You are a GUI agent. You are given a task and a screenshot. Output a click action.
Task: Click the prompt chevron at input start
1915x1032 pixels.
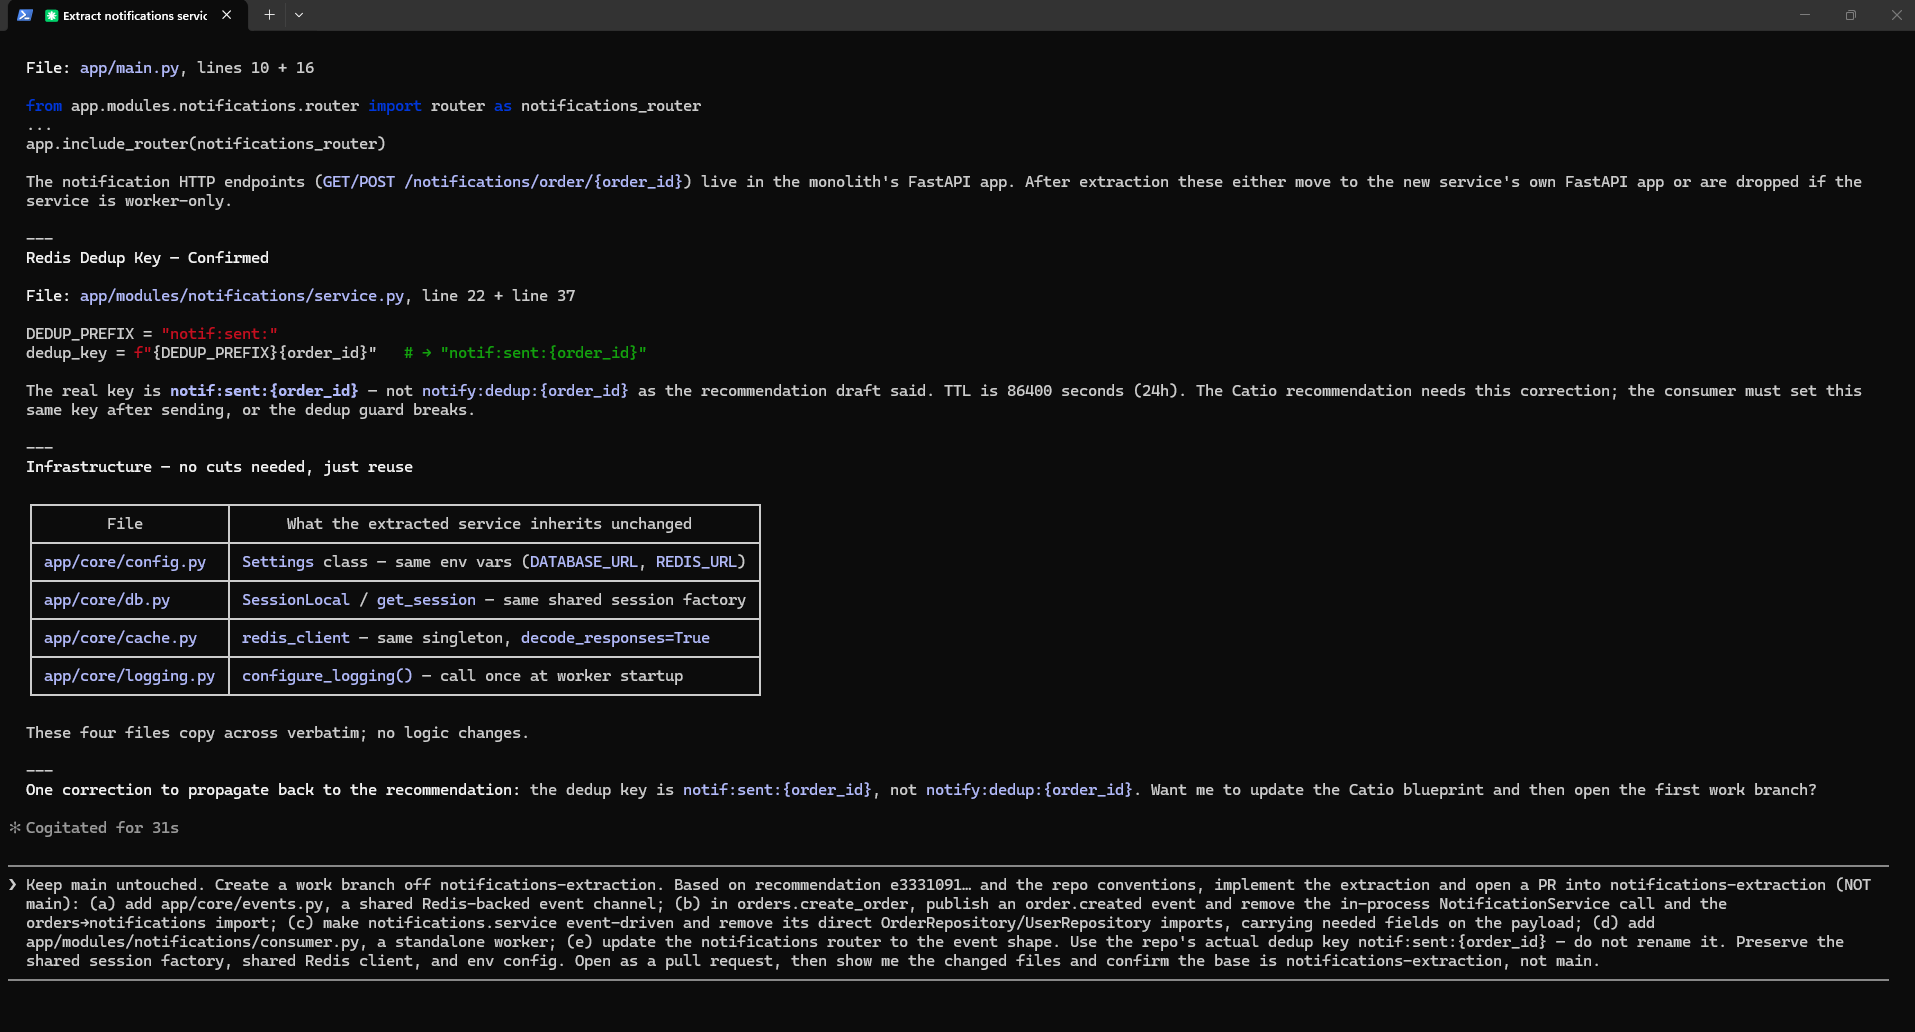point(13,885)
